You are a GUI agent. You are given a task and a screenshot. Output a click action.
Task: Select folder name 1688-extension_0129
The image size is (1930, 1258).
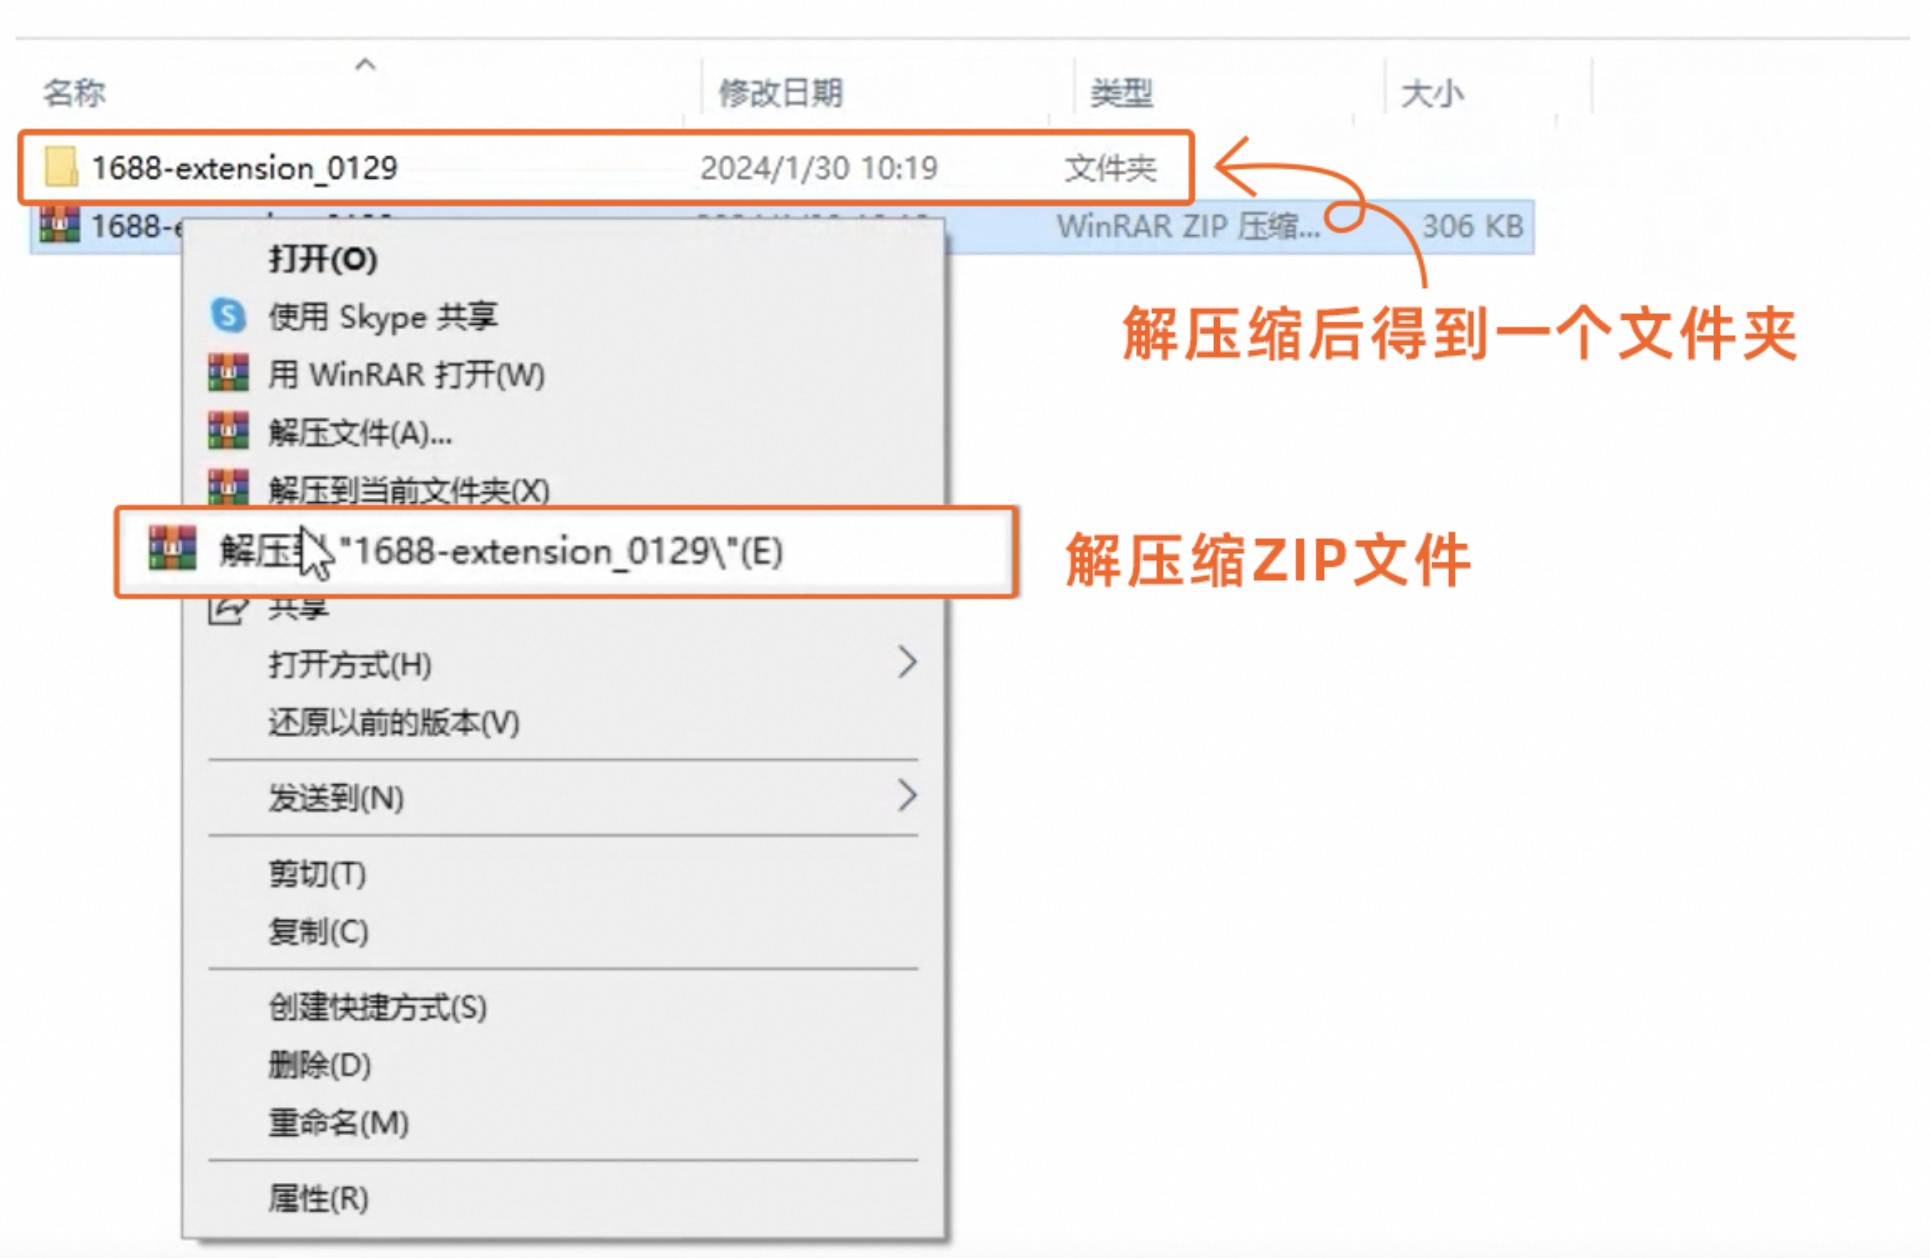pos(245,168)
